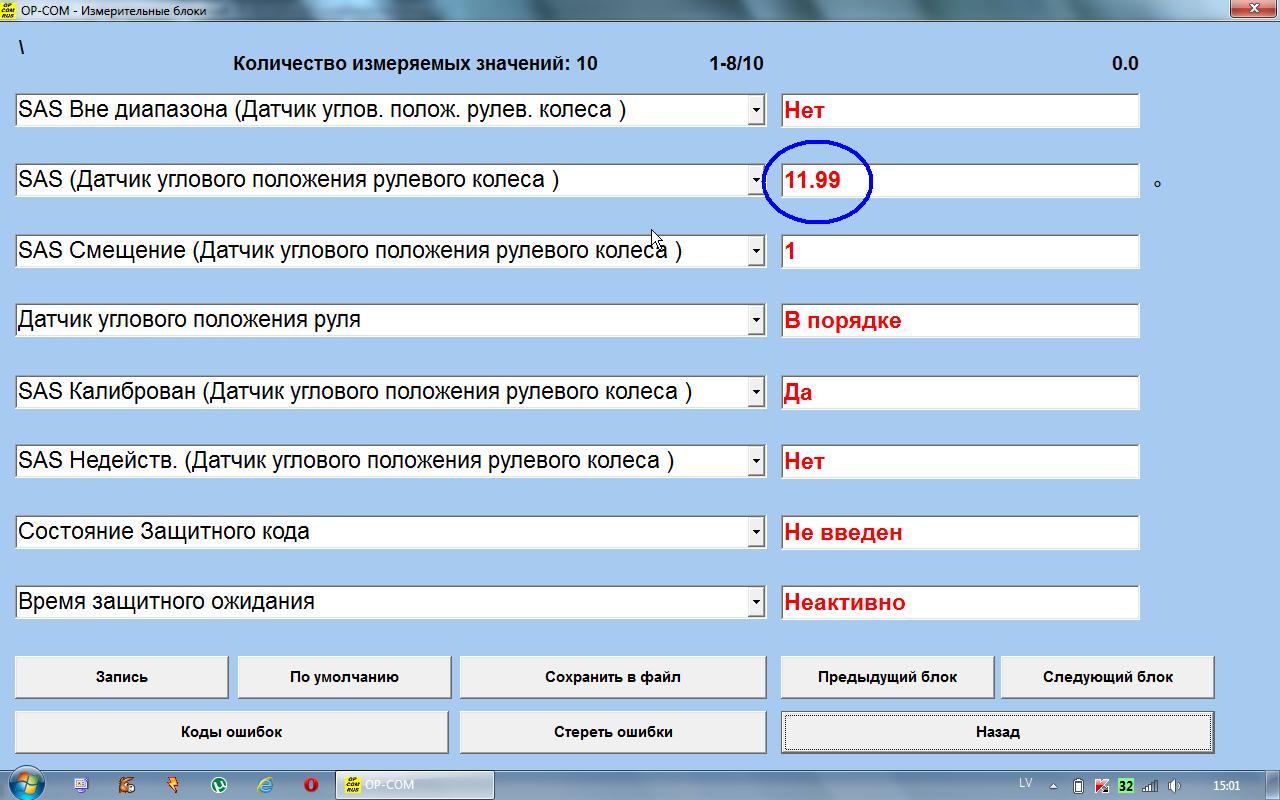Close the OP-COM window
This screenshot has height=800, width=1280.
tap(1252, 8)
